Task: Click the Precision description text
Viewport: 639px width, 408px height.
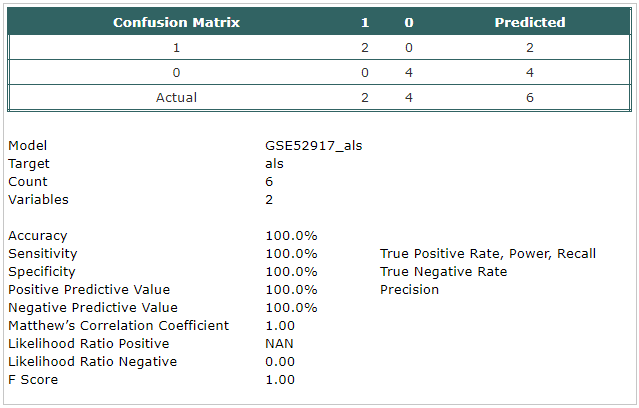Action: point(409,289)
